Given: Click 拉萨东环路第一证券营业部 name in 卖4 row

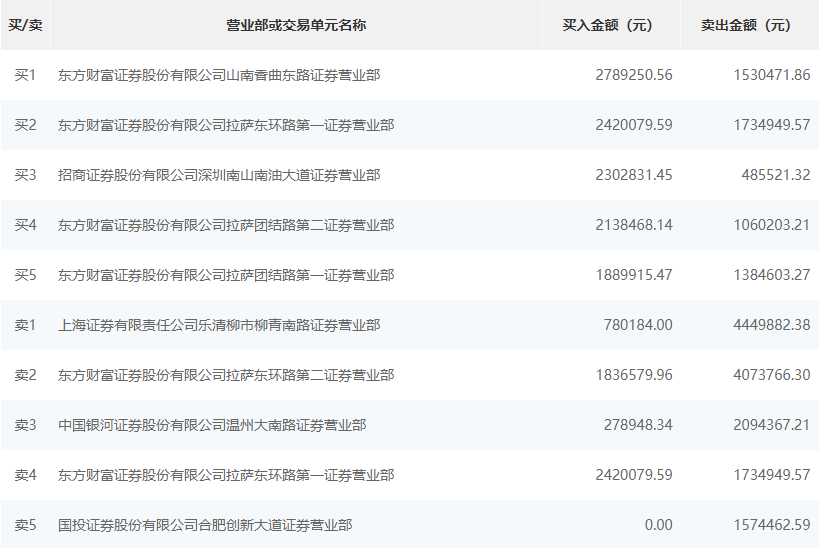Looking at the screenshot, I should (226, 475).
